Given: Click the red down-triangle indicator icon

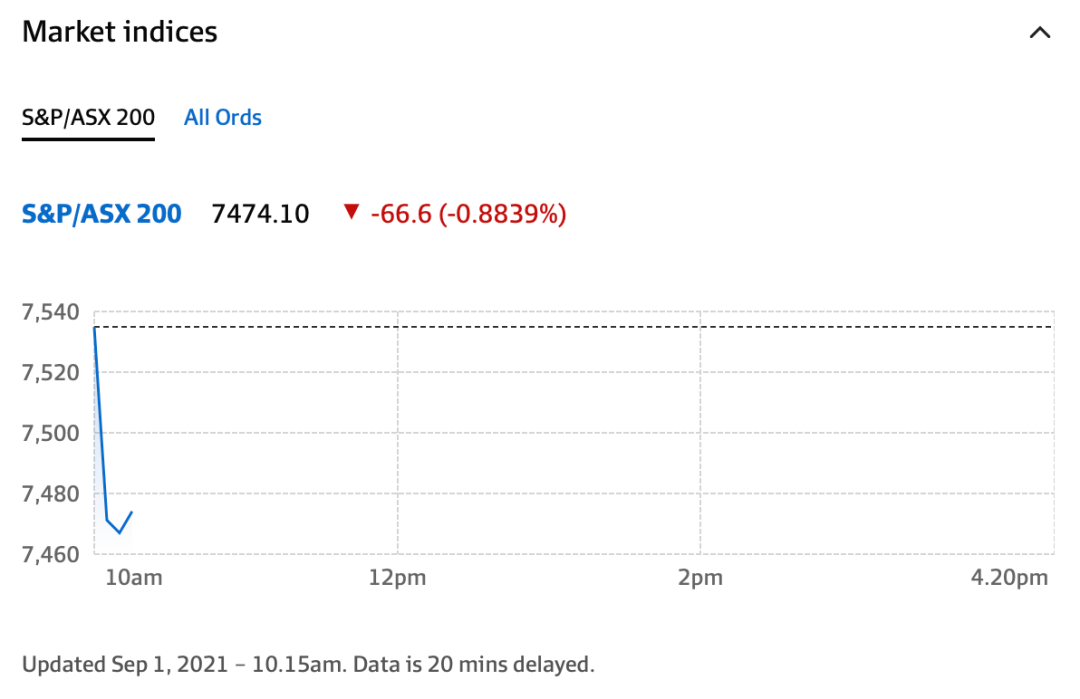Looking at the screenshot, I should (350, 212).
